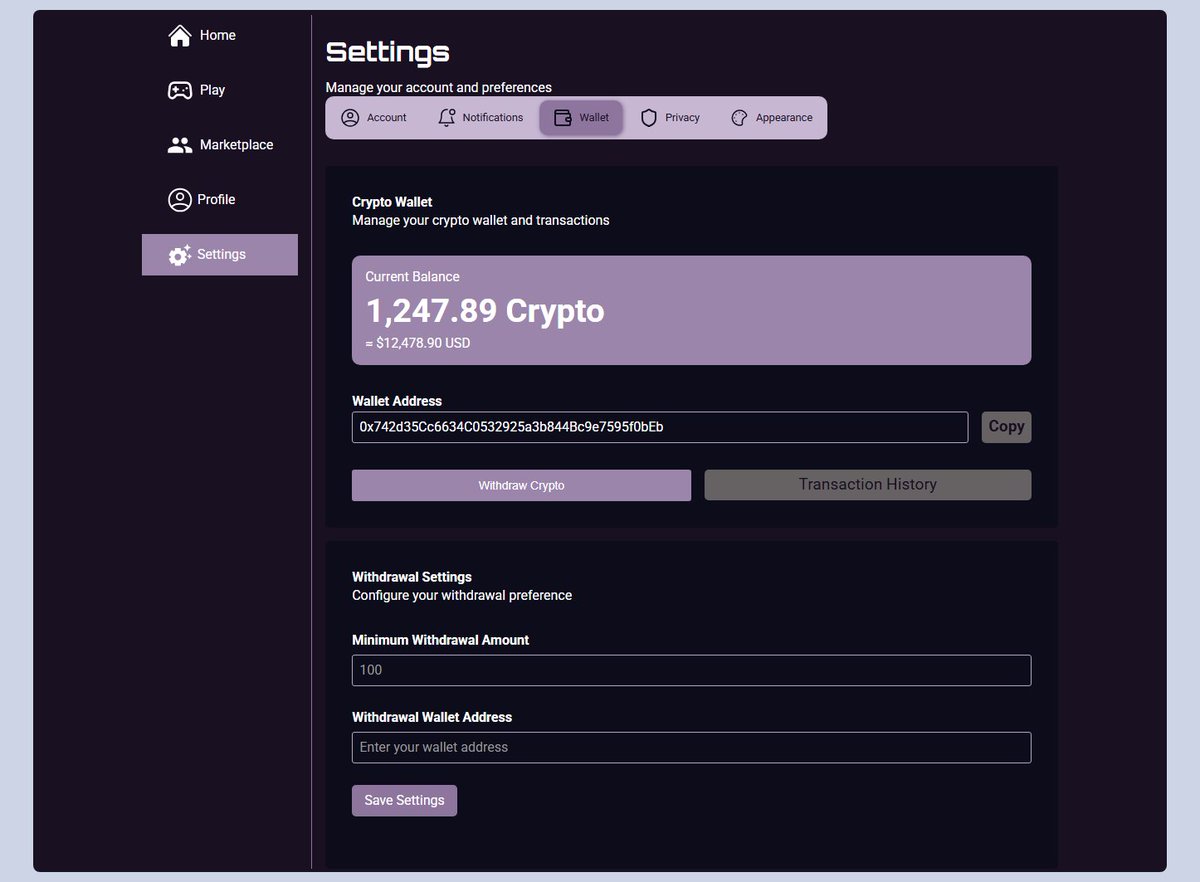Screen dimensions: 1200x882
Task: Switch to the Appearance tab label
Action: pyautogui.click(x=784, y=118)
